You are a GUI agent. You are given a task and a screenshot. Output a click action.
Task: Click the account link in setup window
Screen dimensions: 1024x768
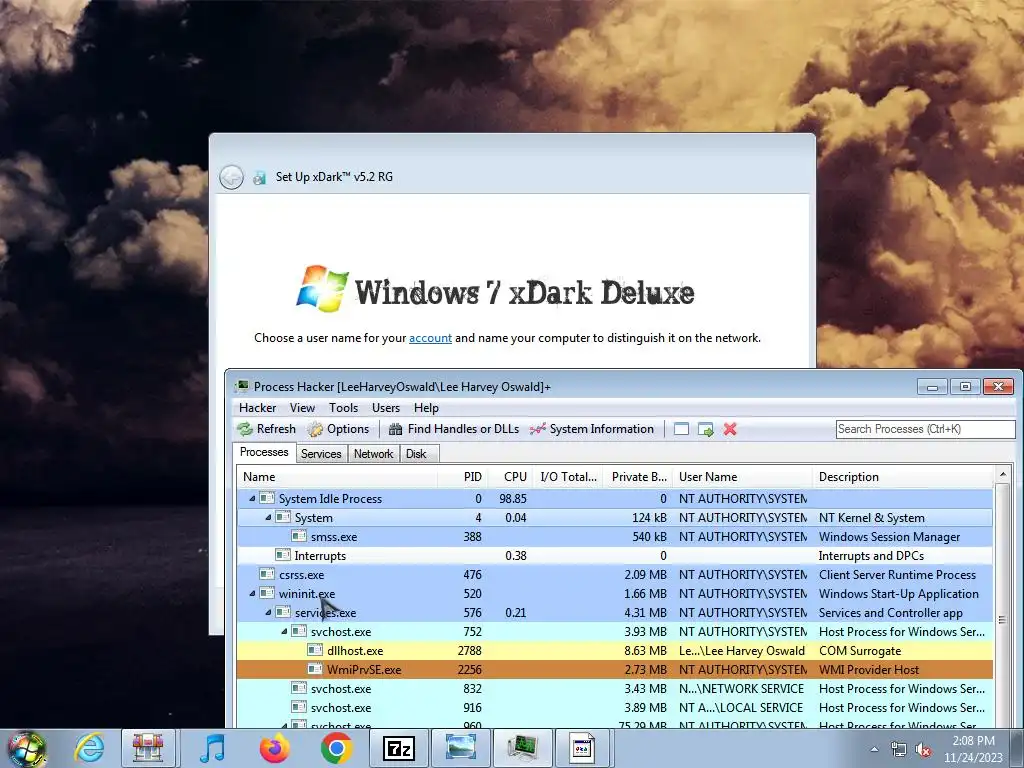tap(430, 338)
